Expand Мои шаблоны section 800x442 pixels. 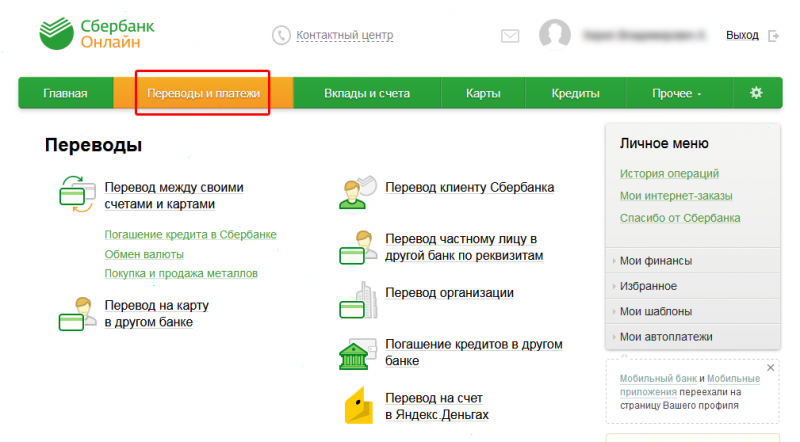[x=693, y=311]
